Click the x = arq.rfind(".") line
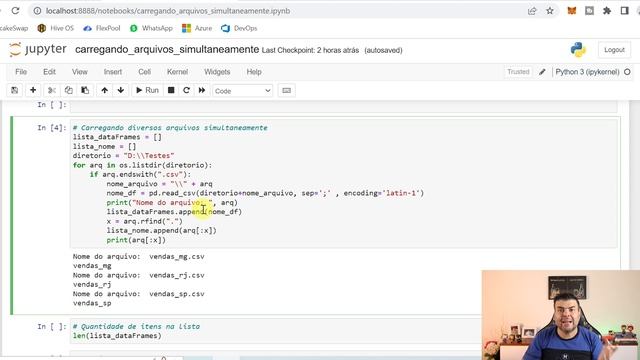Viewport: 640px width, 360px height. click(144, 221)
